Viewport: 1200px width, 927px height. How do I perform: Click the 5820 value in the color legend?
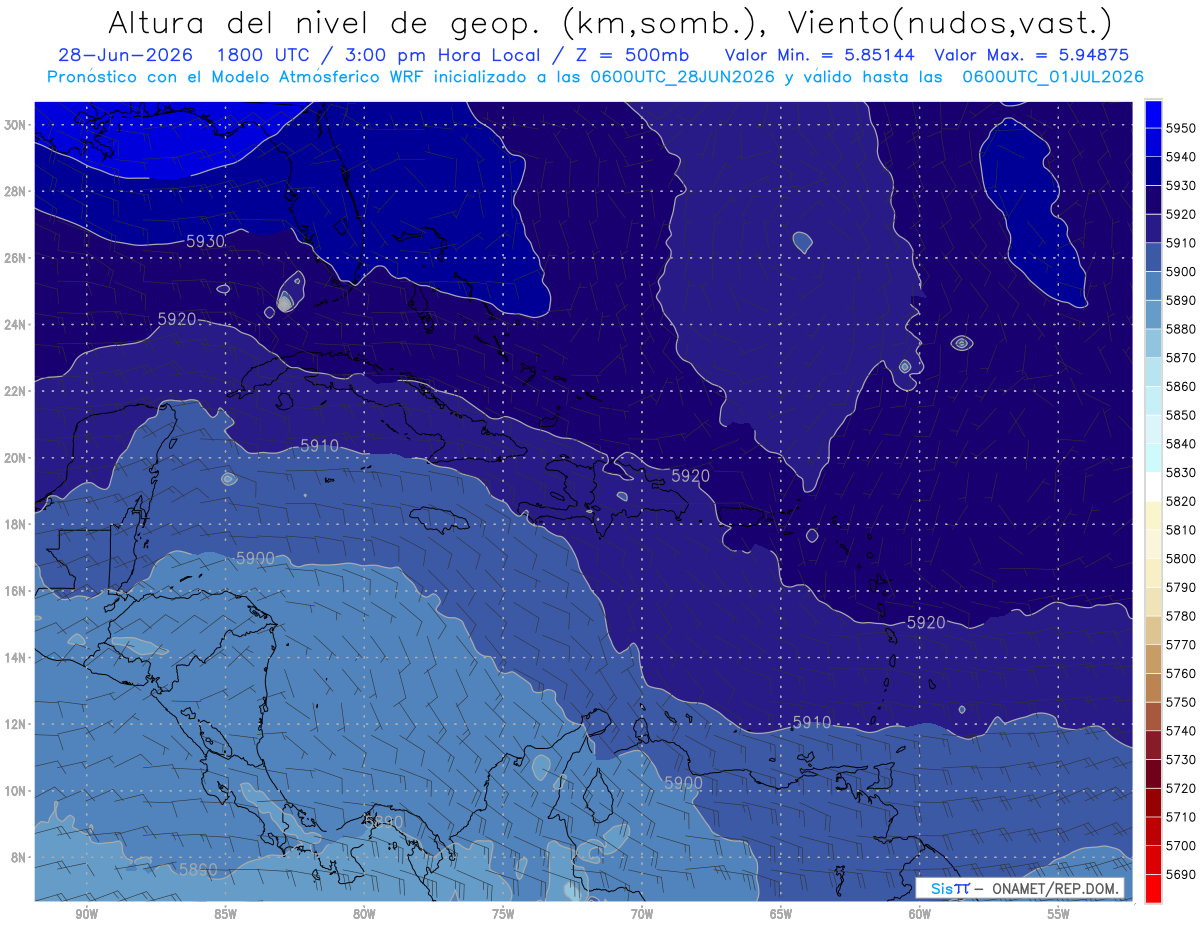[1180, 501]
